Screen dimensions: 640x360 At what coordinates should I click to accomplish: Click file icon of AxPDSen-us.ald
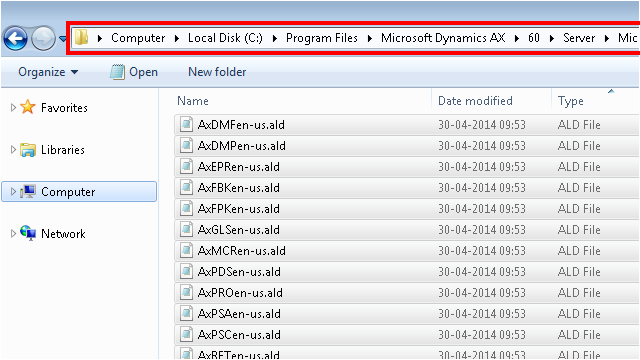186,271
